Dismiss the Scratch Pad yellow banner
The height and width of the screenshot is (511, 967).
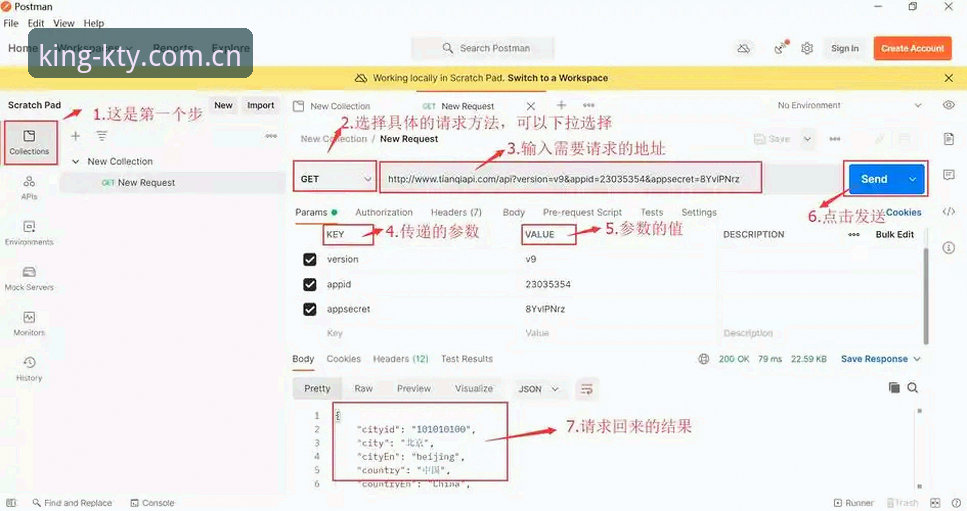pyautogui.click(x=948, y=78)
